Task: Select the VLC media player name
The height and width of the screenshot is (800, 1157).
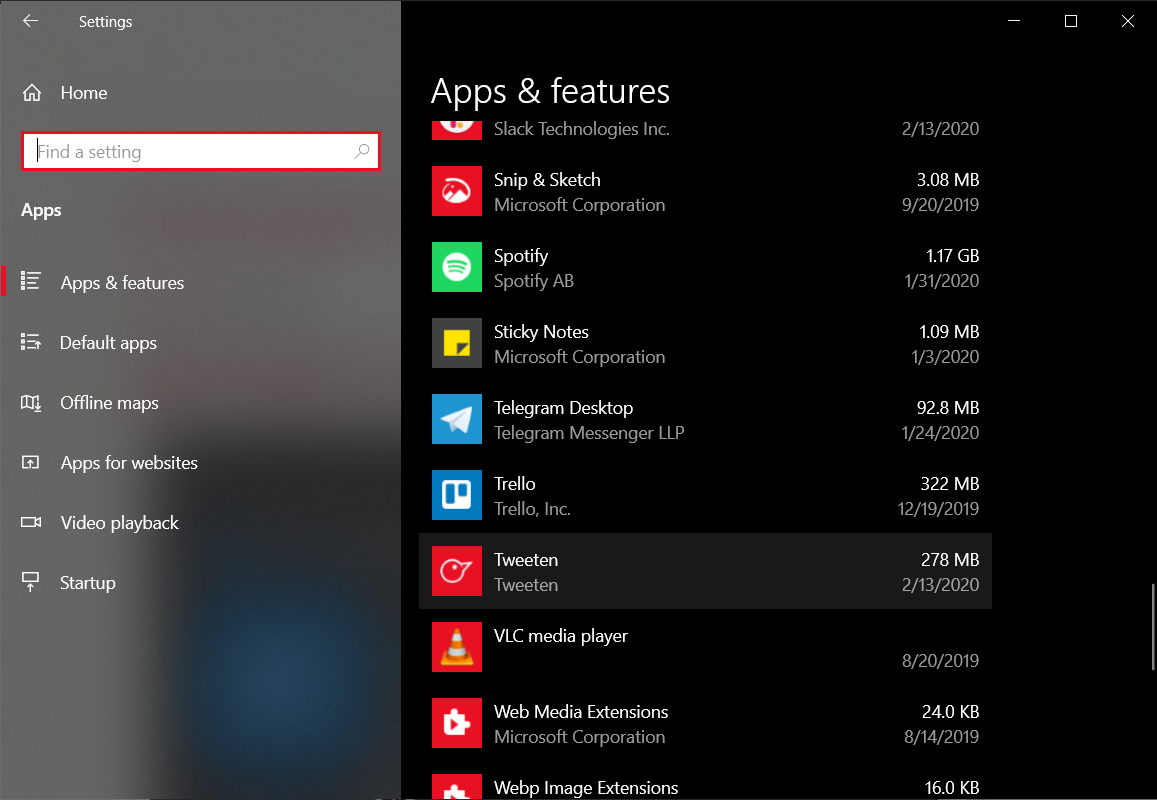Action: (x=561, y=636)
